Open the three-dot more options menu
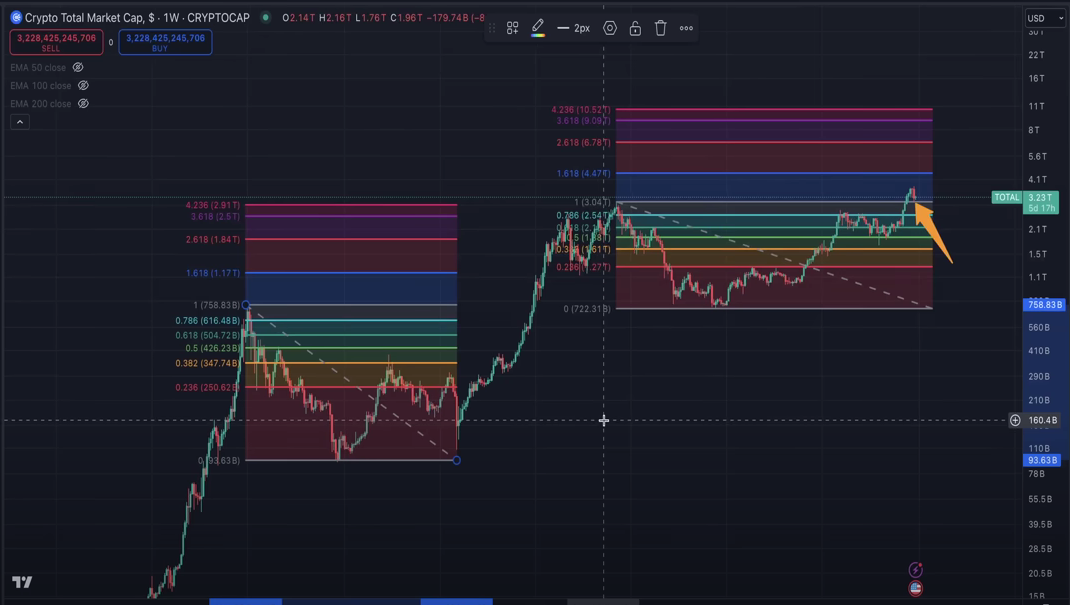1070x605 pixels. click(686, 28)
